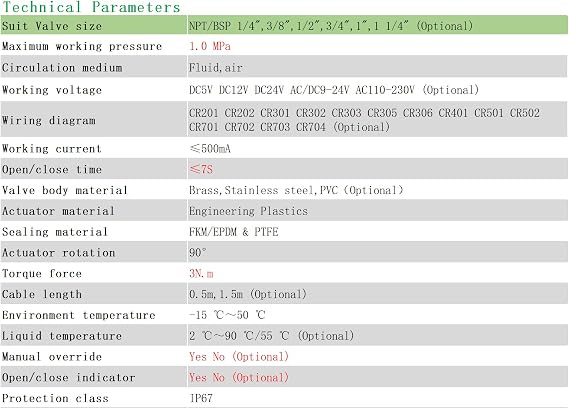The image size is (569, 409).
Task: Select 'Maximum working pressure' label
Action: [82, 46]
